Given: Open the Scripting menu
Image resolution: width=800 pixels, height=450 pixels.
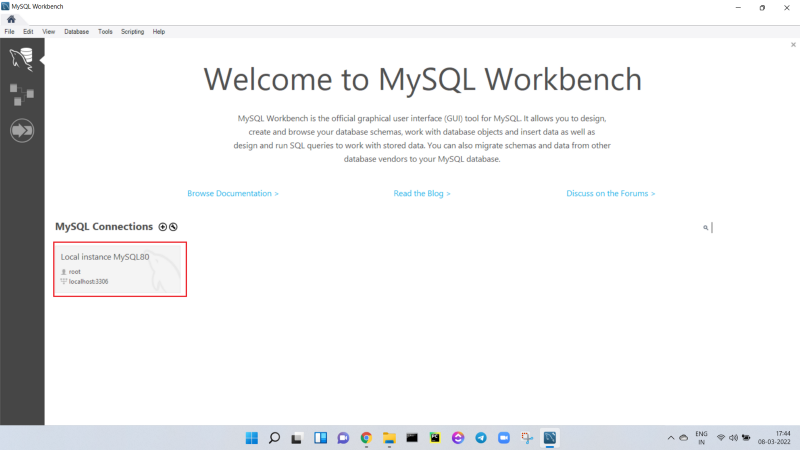Looking at the screenshot, I should pyautogui.click(x=132, y=32).
